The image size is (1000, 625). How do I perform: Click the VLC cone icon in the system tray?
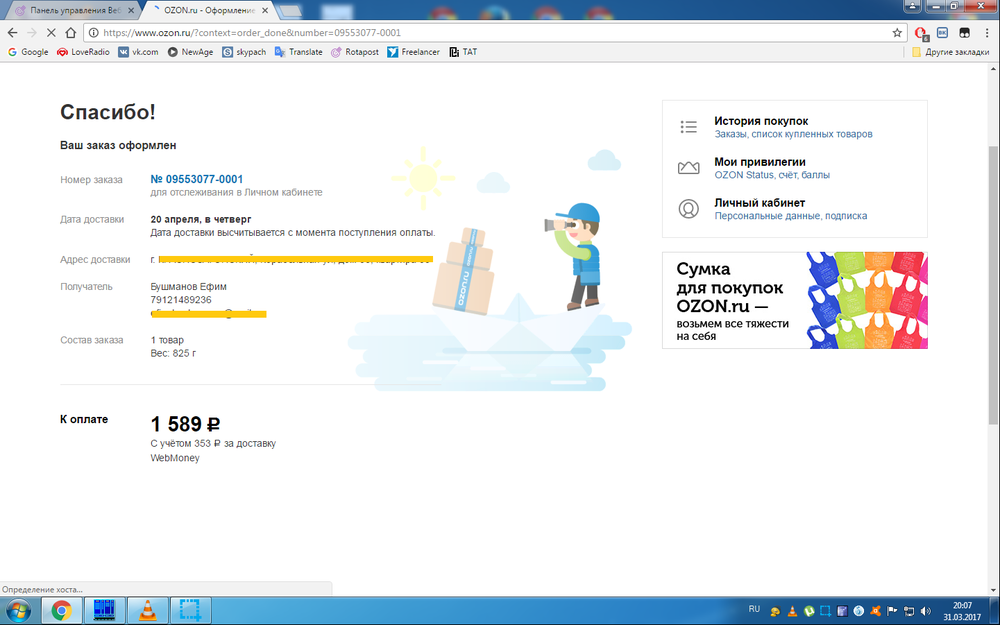(x=792, y=611)
